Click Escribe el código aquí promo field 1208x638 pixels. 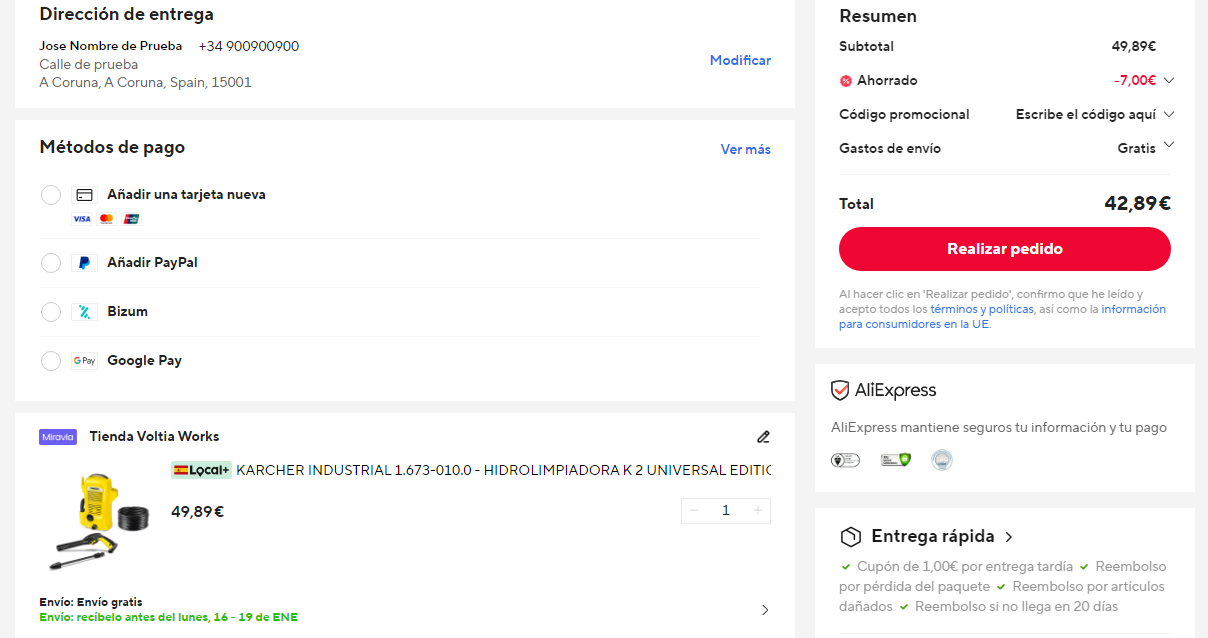(x=1086, y=115)
